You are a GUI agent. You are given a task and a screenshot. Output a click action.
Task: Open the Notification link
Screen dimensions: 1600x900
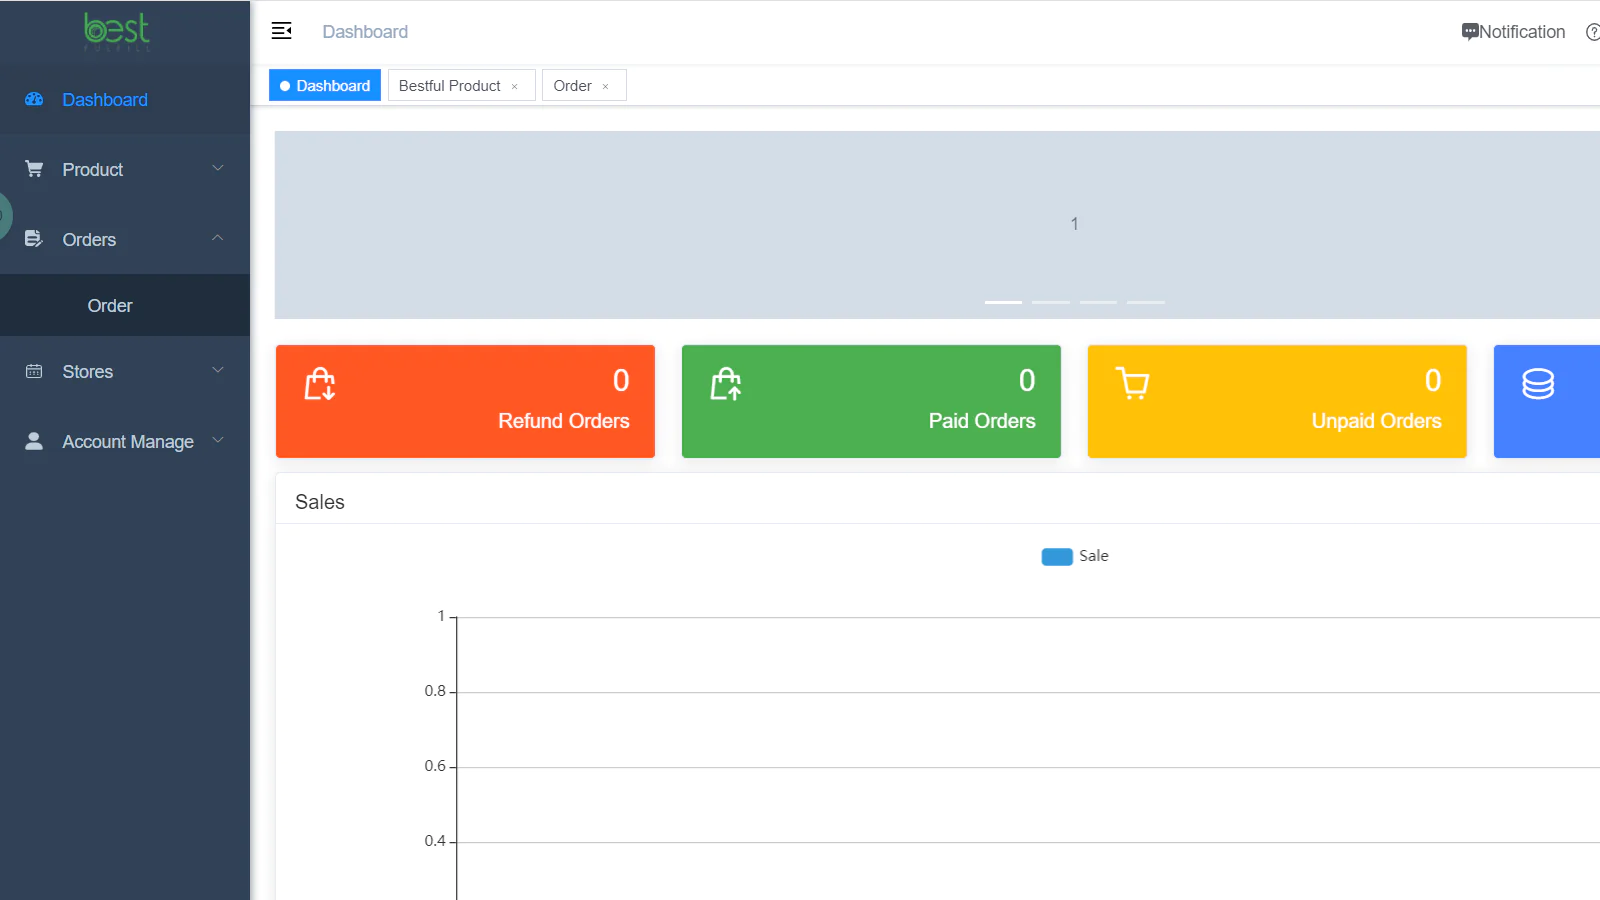click(x=1522, y=32)
